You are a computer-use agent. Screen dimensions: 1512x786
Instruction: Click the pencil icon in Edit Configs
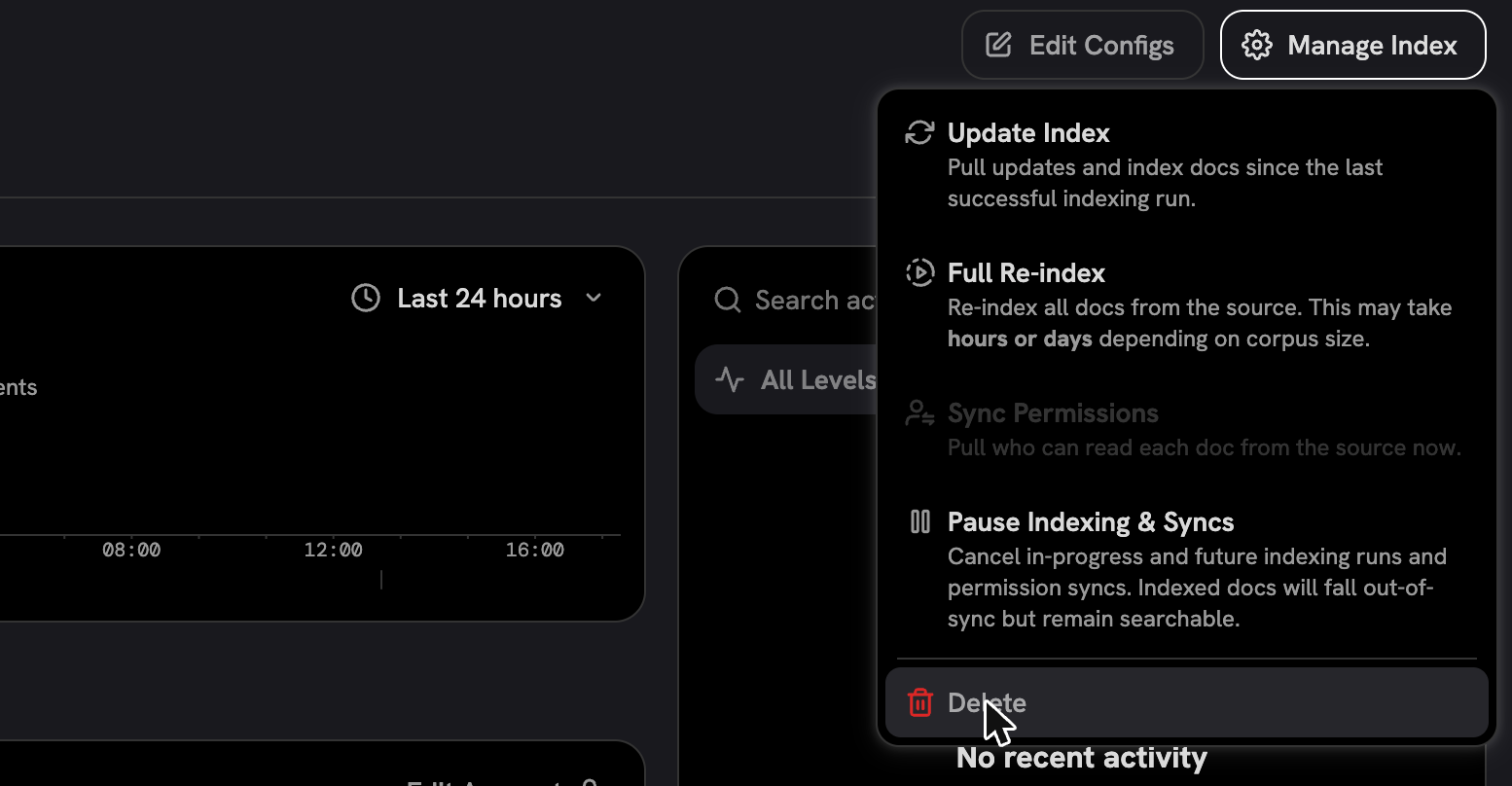998,45
